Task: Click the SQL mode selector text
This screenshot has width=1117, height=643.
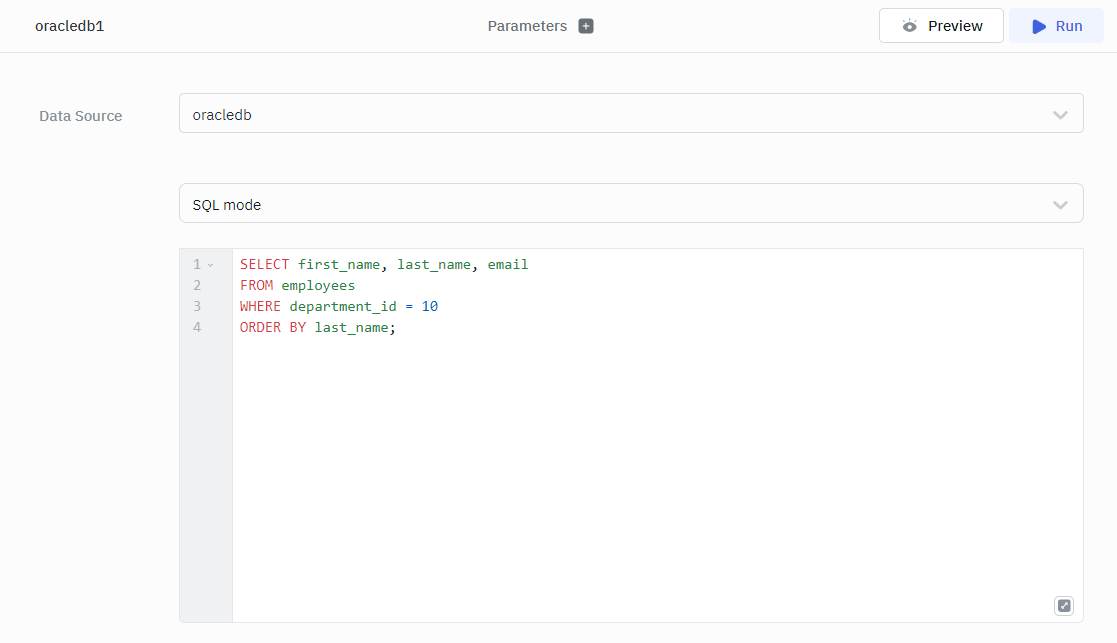Action: click(227, 205)
